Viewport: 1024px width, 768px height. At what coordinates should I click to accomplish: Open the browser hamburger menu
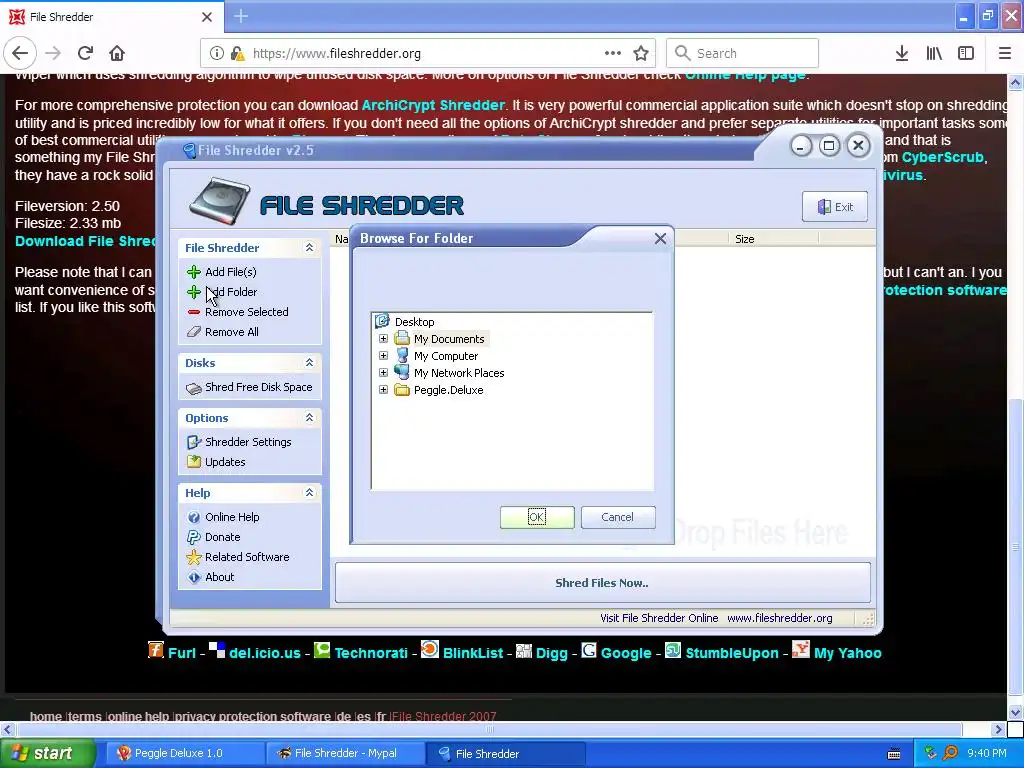pos(1005,53)
